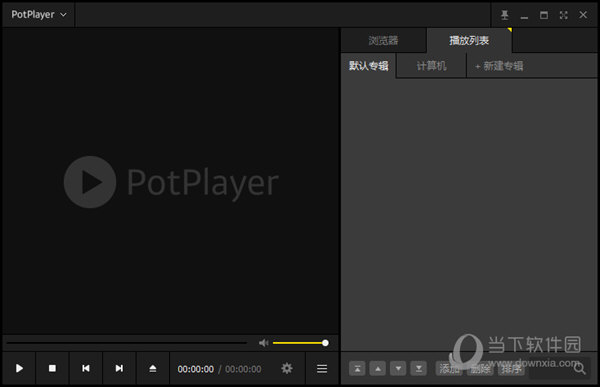Go to the previous track
The width and height of the screenshot is (600, 387).
[86, 368]
